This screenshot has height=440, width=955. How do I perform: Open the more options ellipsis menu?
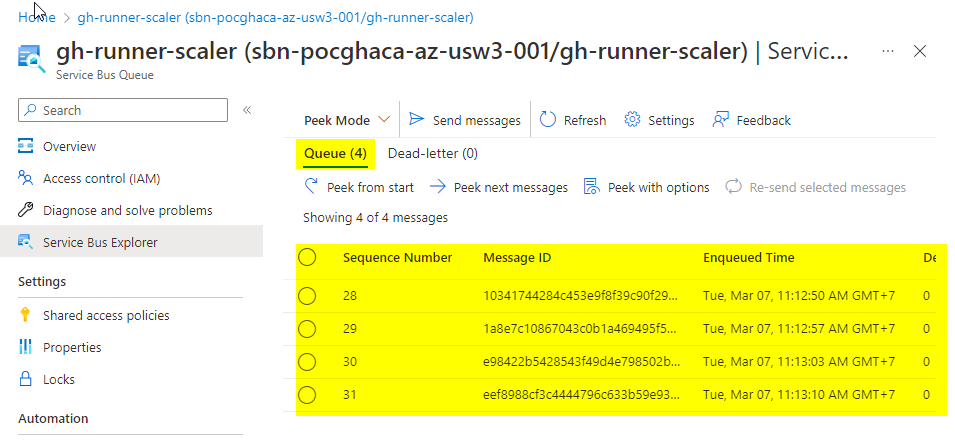click(x=888, y=51)
